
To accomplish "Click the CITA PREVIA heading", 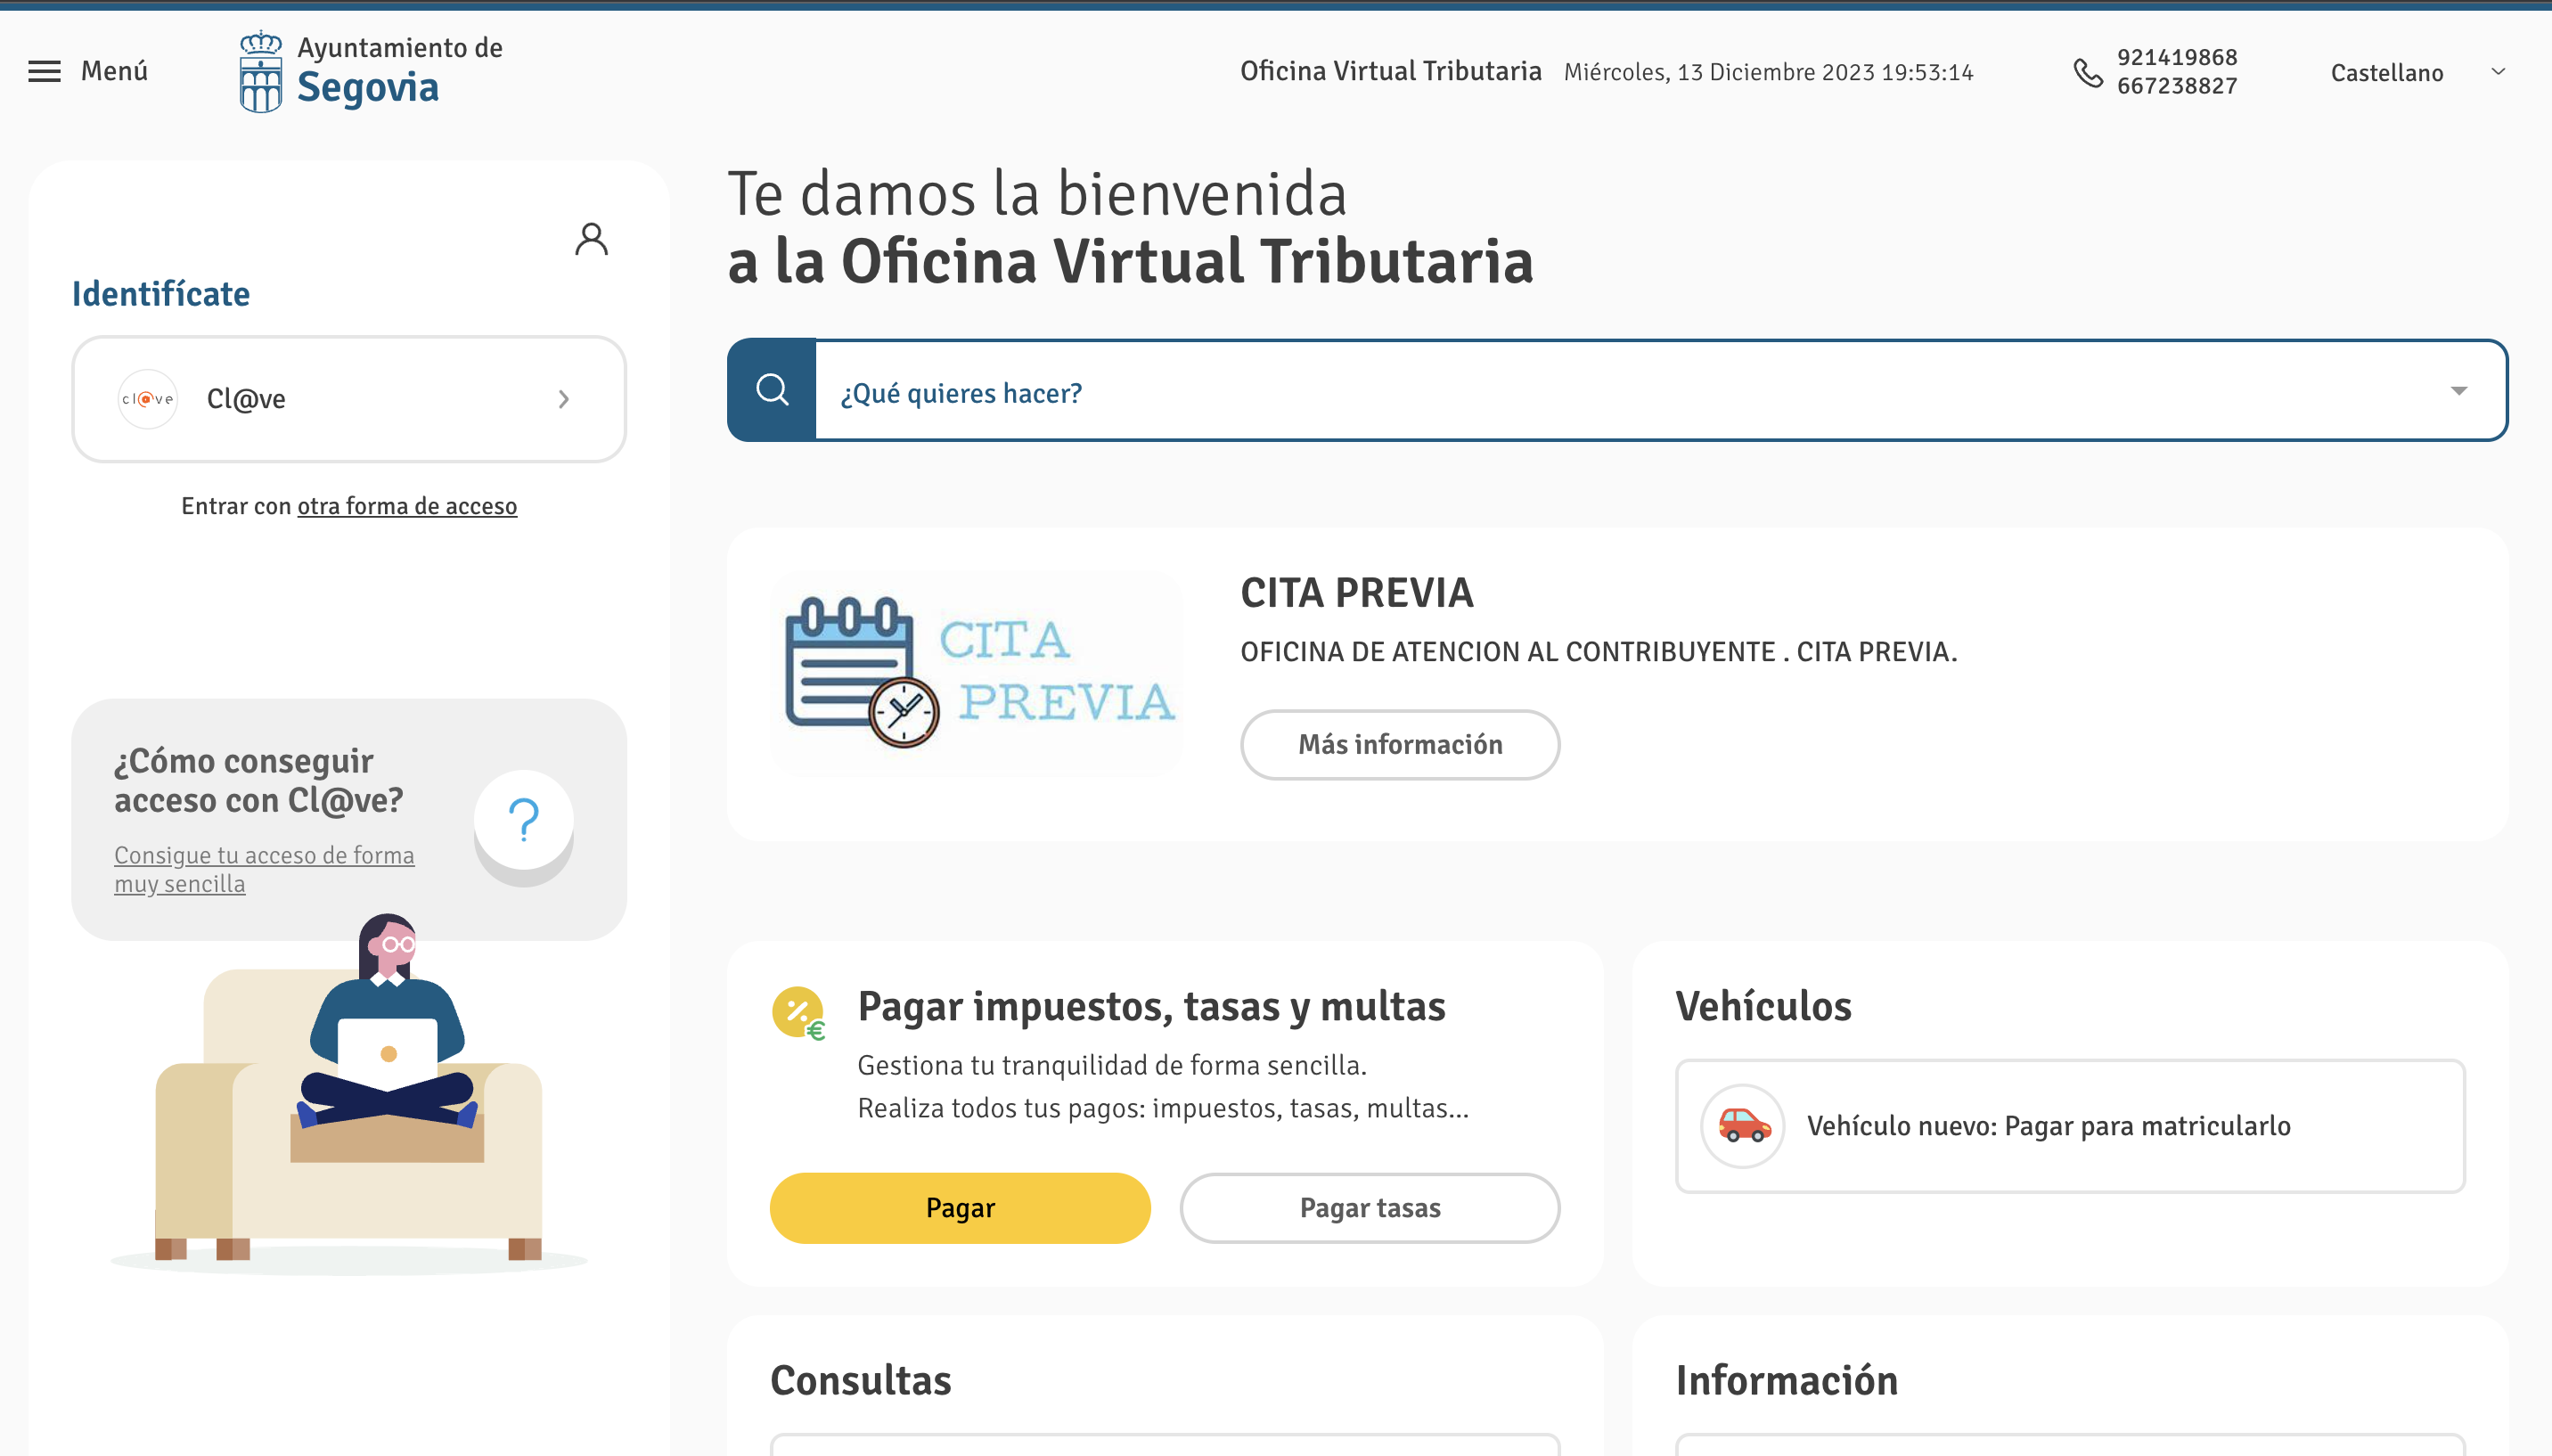I will (x=1357, y=593).
